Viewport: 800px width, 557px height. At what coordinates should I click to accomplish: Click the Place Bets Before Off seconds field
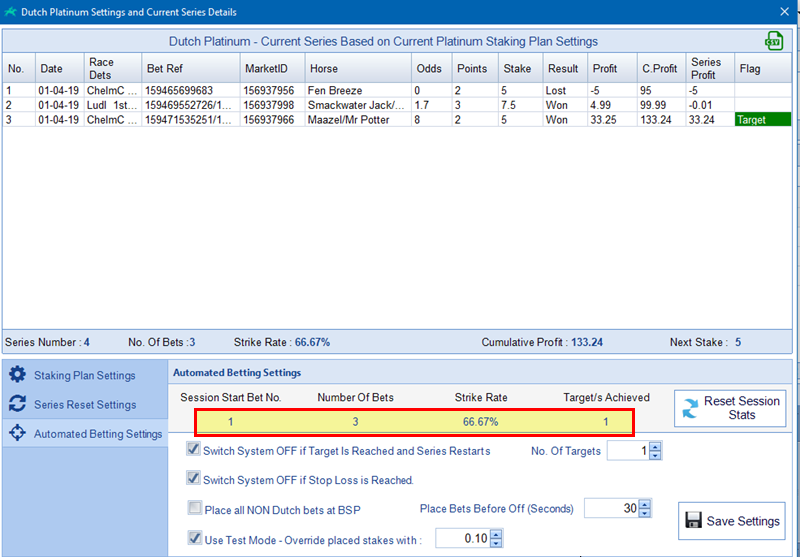coord(612,508)
